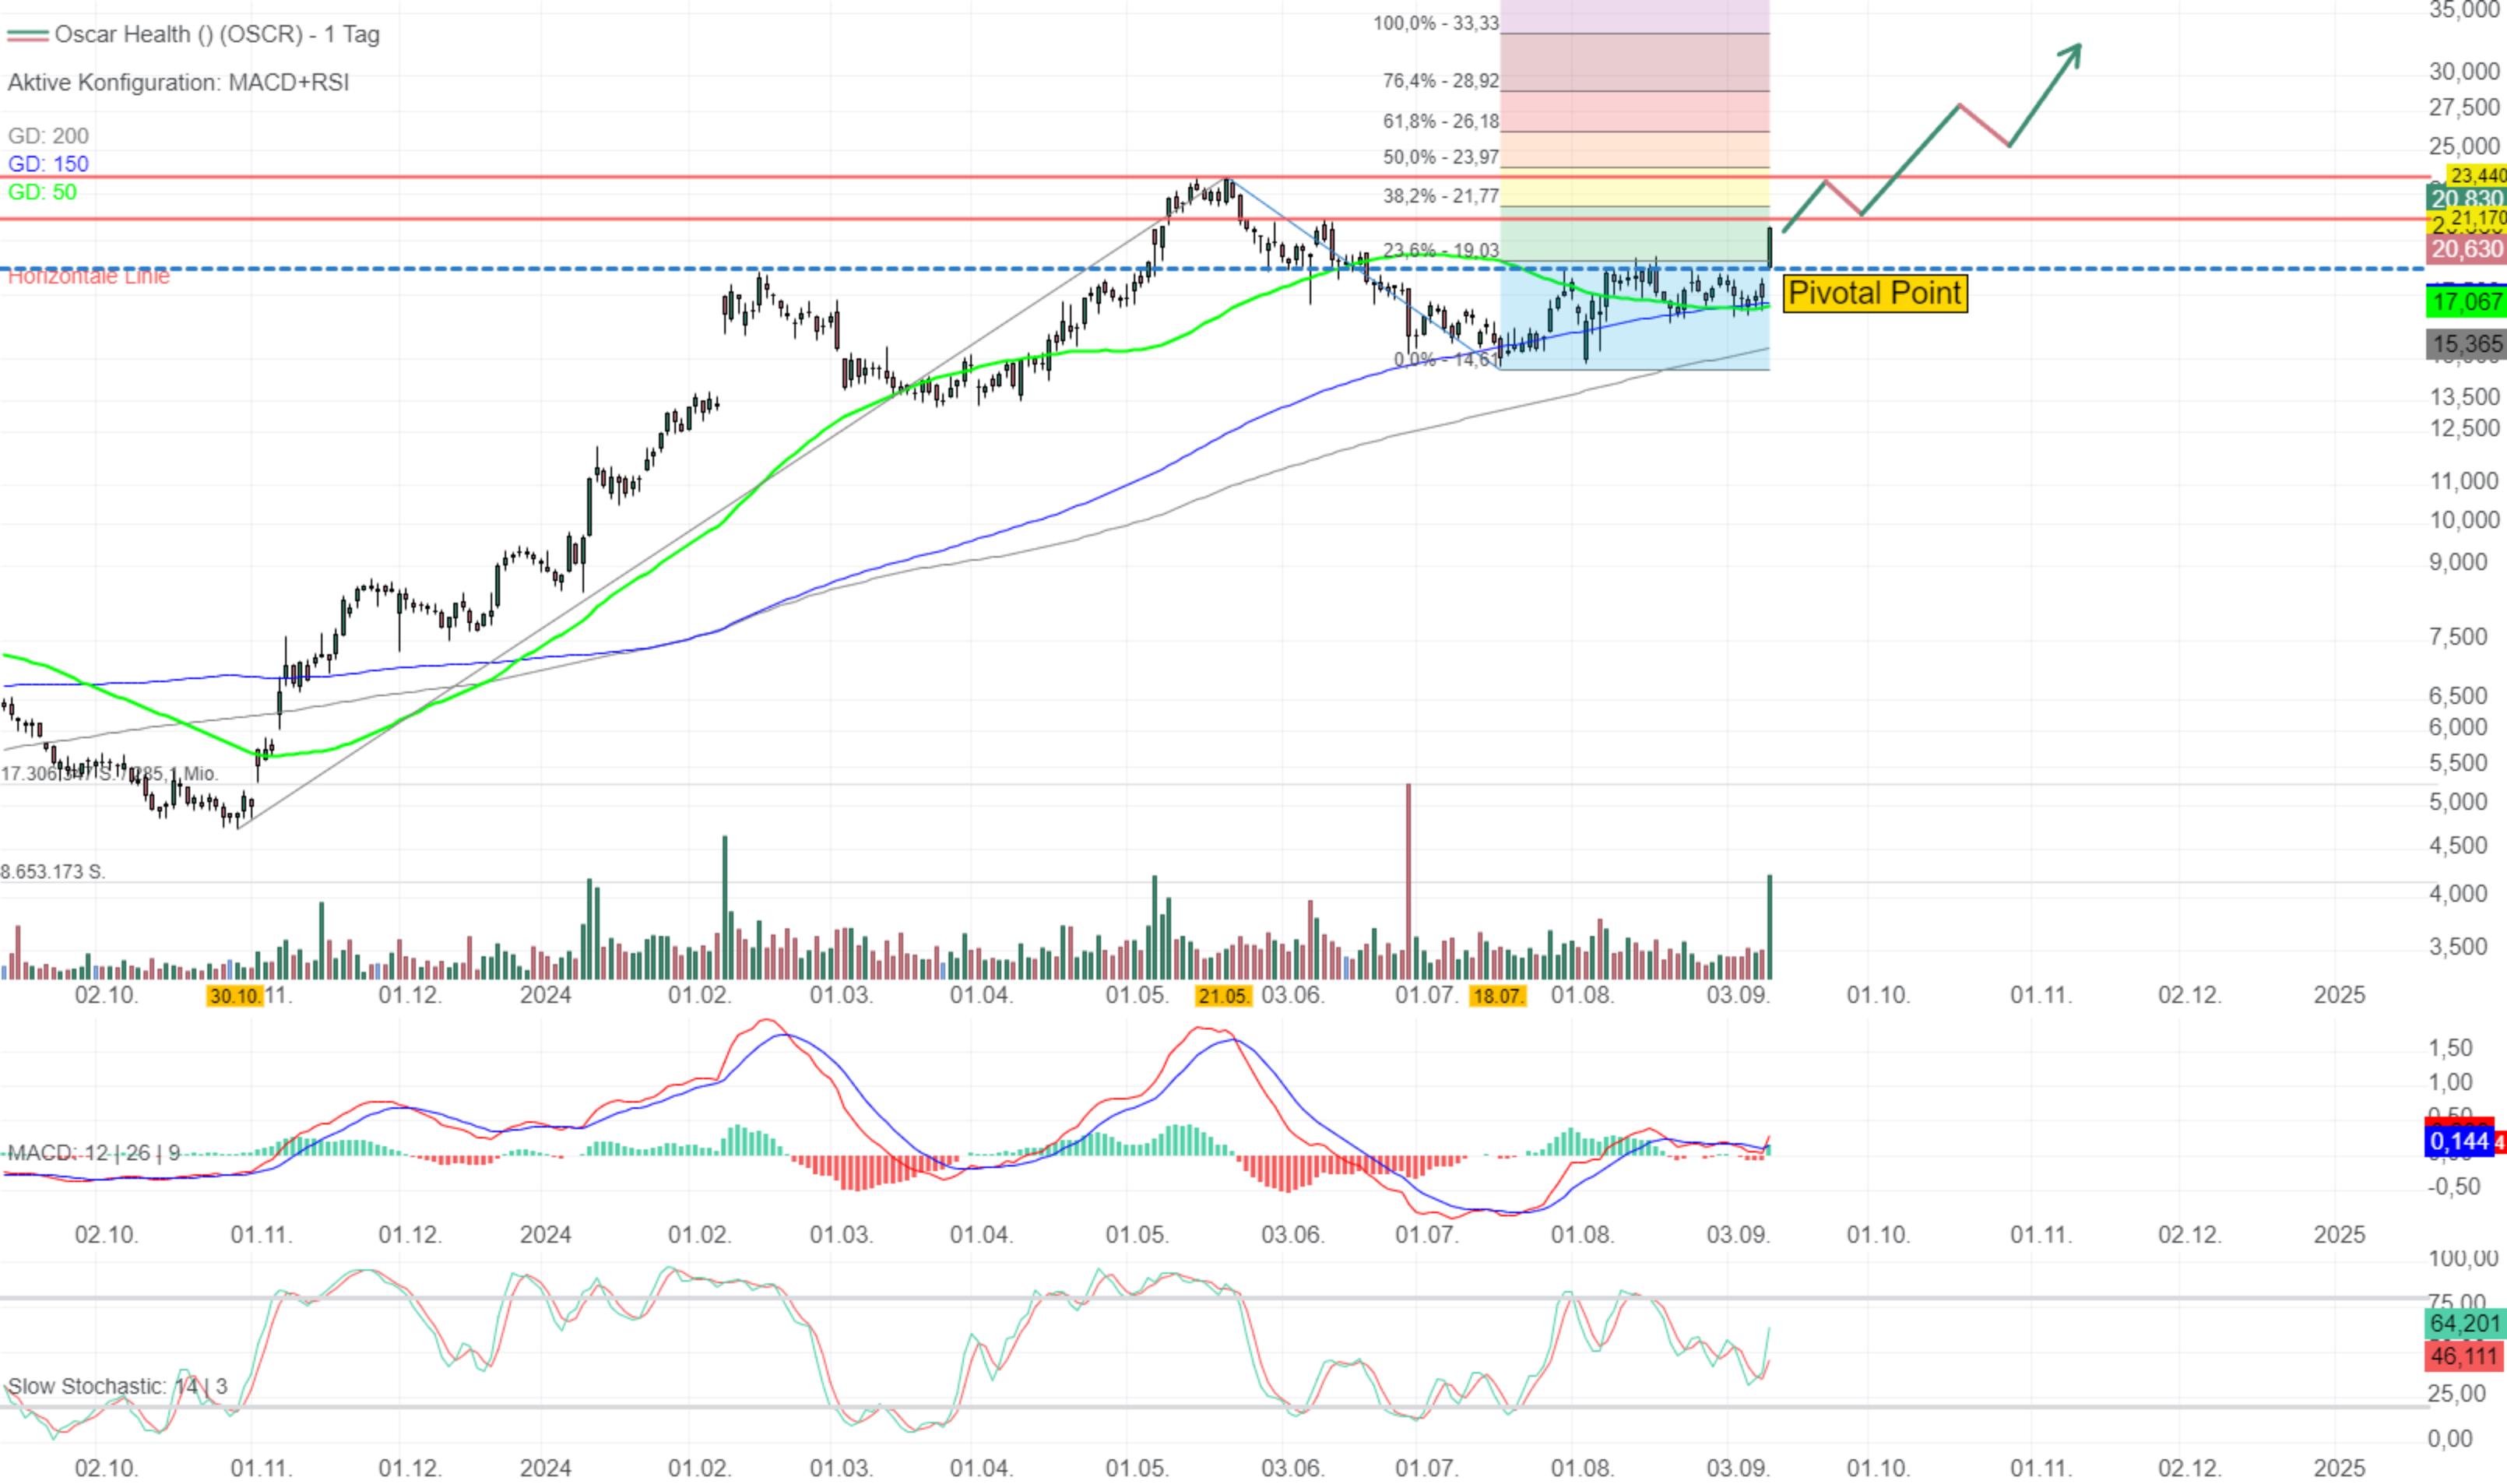This screenshot has height=1484, width=2507.
Task: Click the gray 15,365 price tag
Action: [2466, 344]
